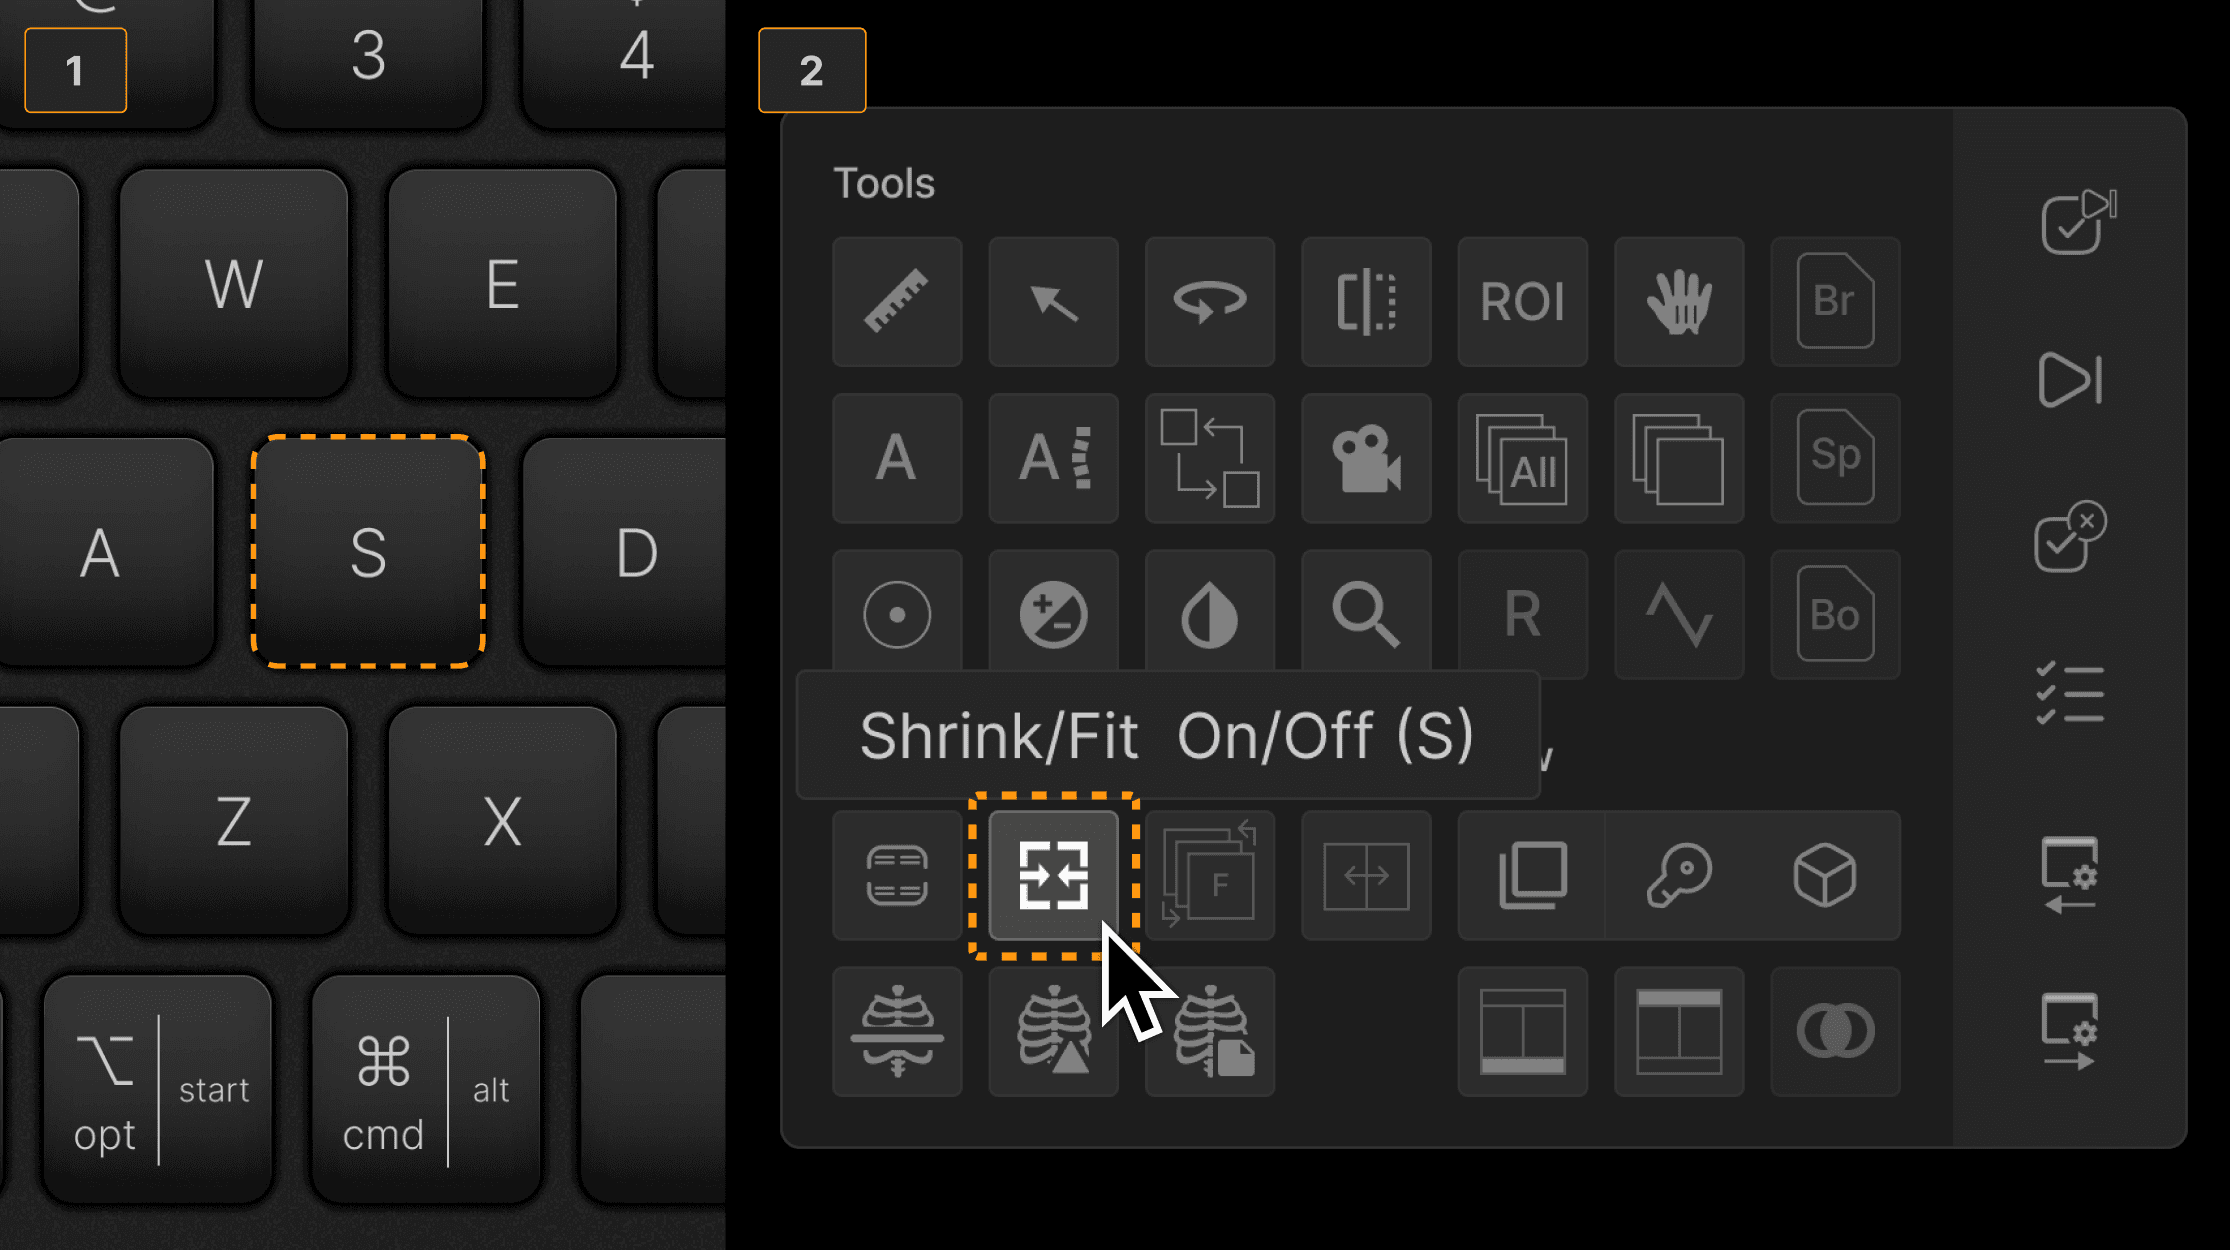Select the arrow pointer tool
This screenshot has width=2230, height=1250.
pos(1053,301)
